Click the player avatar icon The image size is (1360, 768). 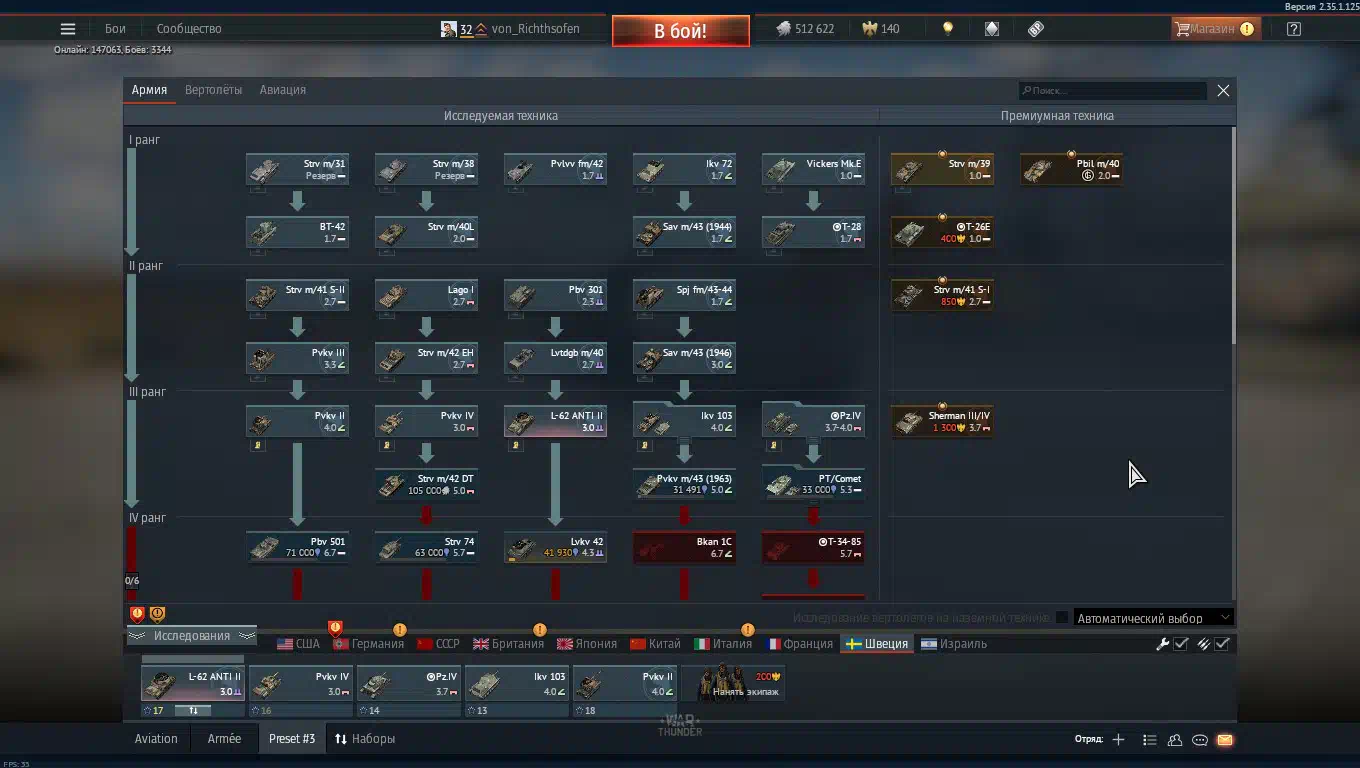click(449, 29)
